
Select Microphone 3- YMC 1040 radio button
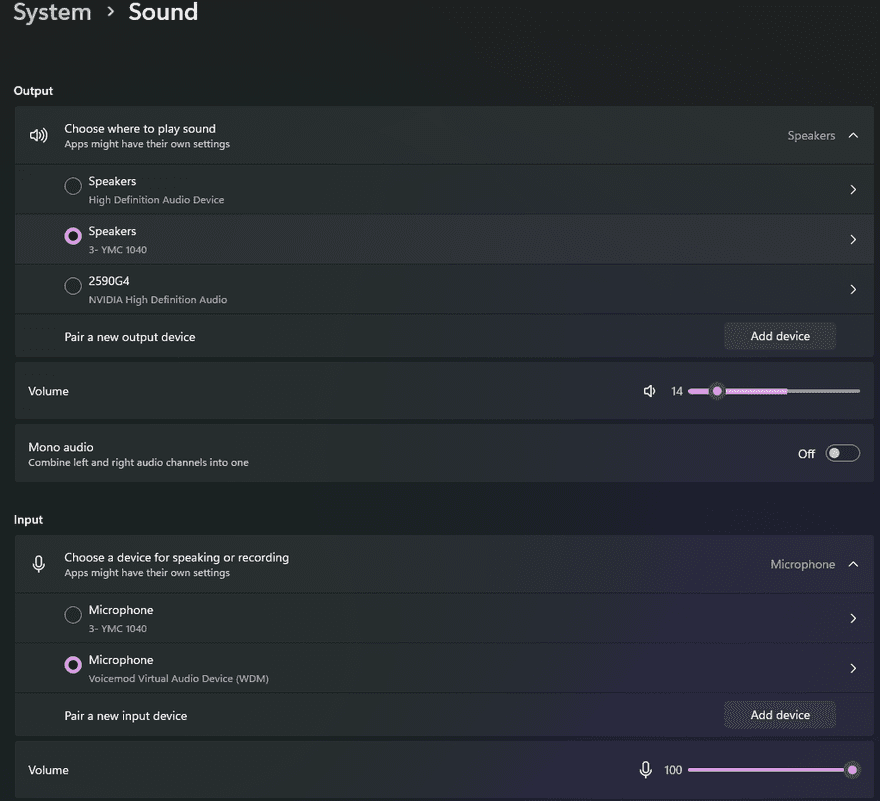[73, 615]
